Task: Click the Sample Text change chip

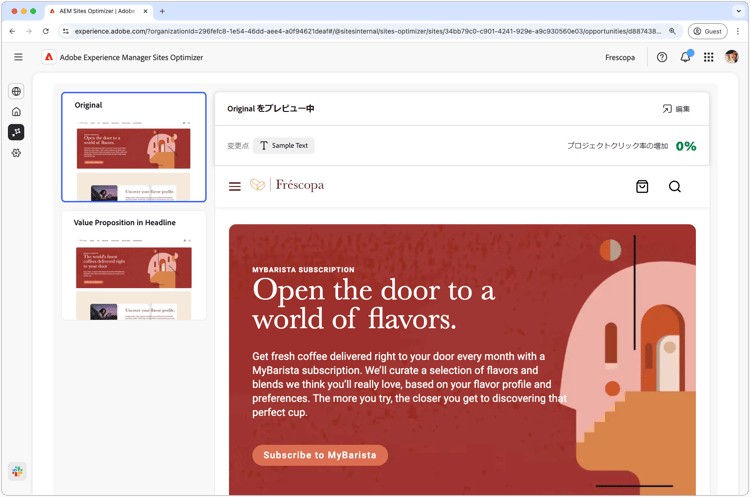Action: click(x=284, y=145)
